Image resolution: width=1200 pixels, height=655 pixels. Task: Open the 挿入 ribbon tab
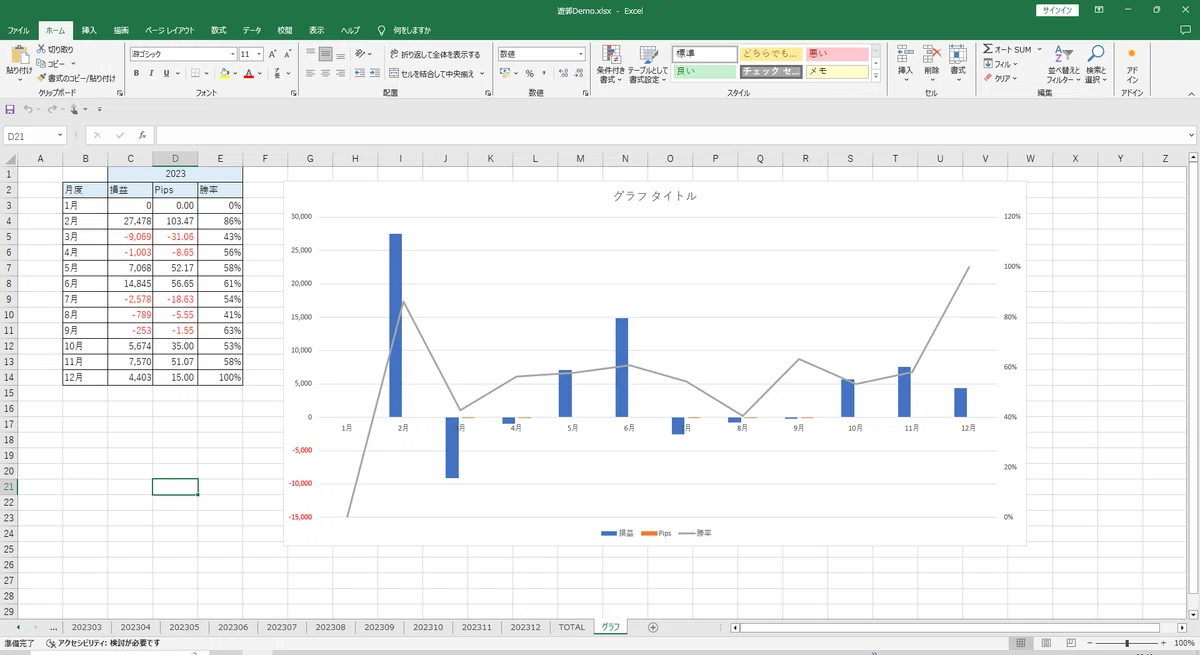coord(89,31)
